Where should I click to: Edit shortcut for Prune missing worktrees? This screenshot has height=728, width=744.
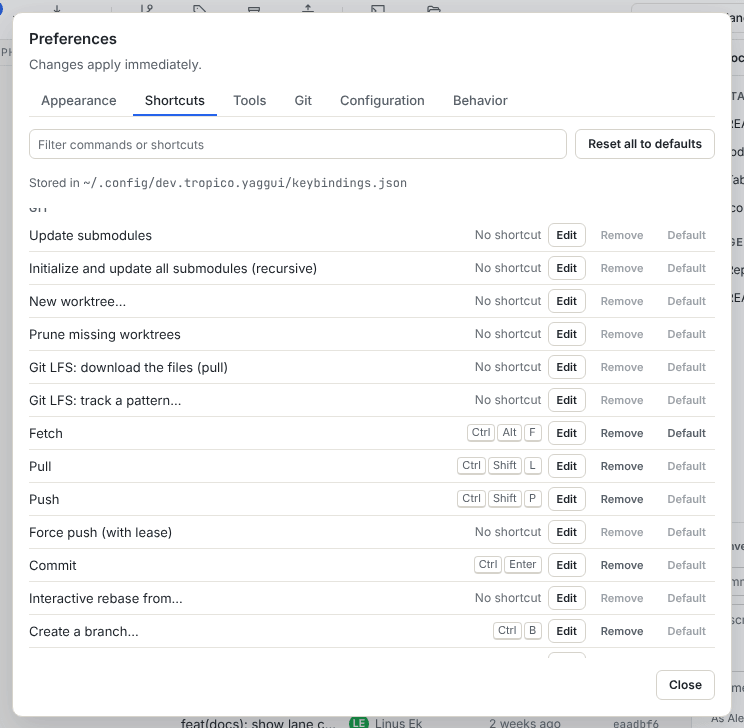click(x=567, y=334)
